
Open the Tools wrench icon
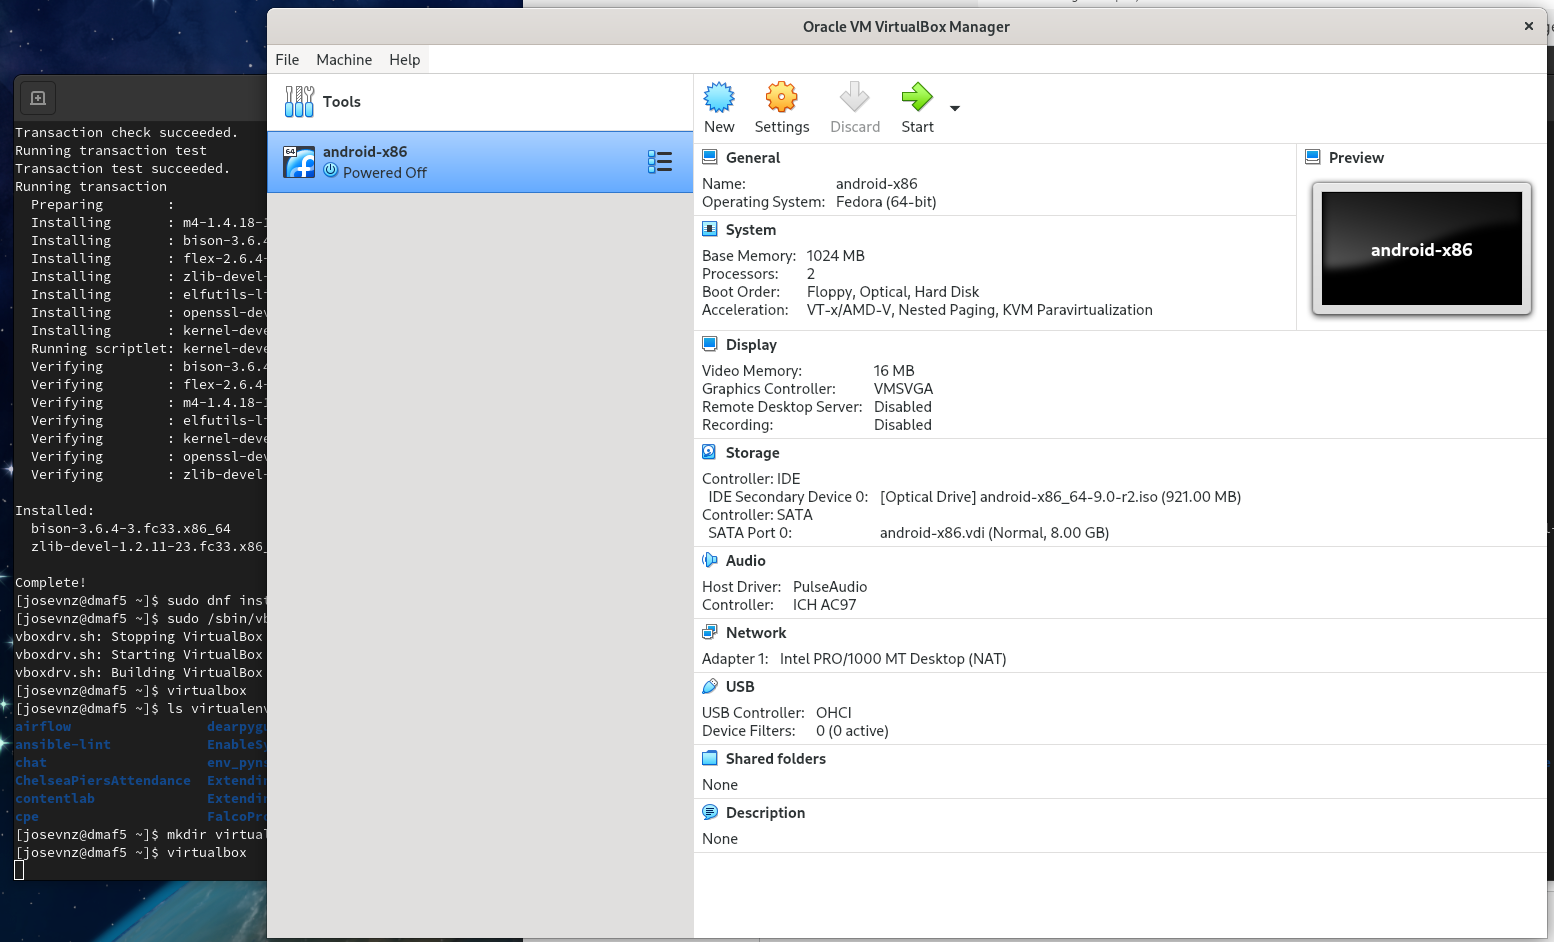(x=299, y=102)
